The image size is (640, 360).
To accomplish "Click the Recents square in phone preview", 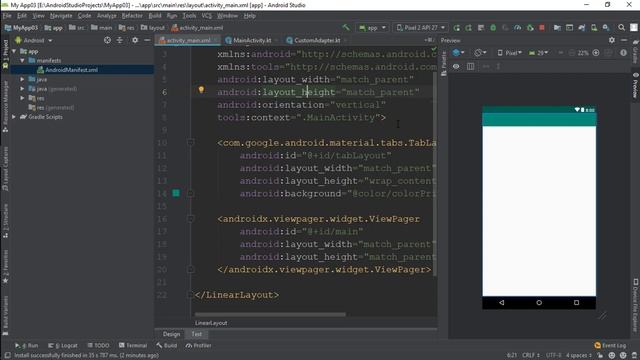I will click(576, 302).
